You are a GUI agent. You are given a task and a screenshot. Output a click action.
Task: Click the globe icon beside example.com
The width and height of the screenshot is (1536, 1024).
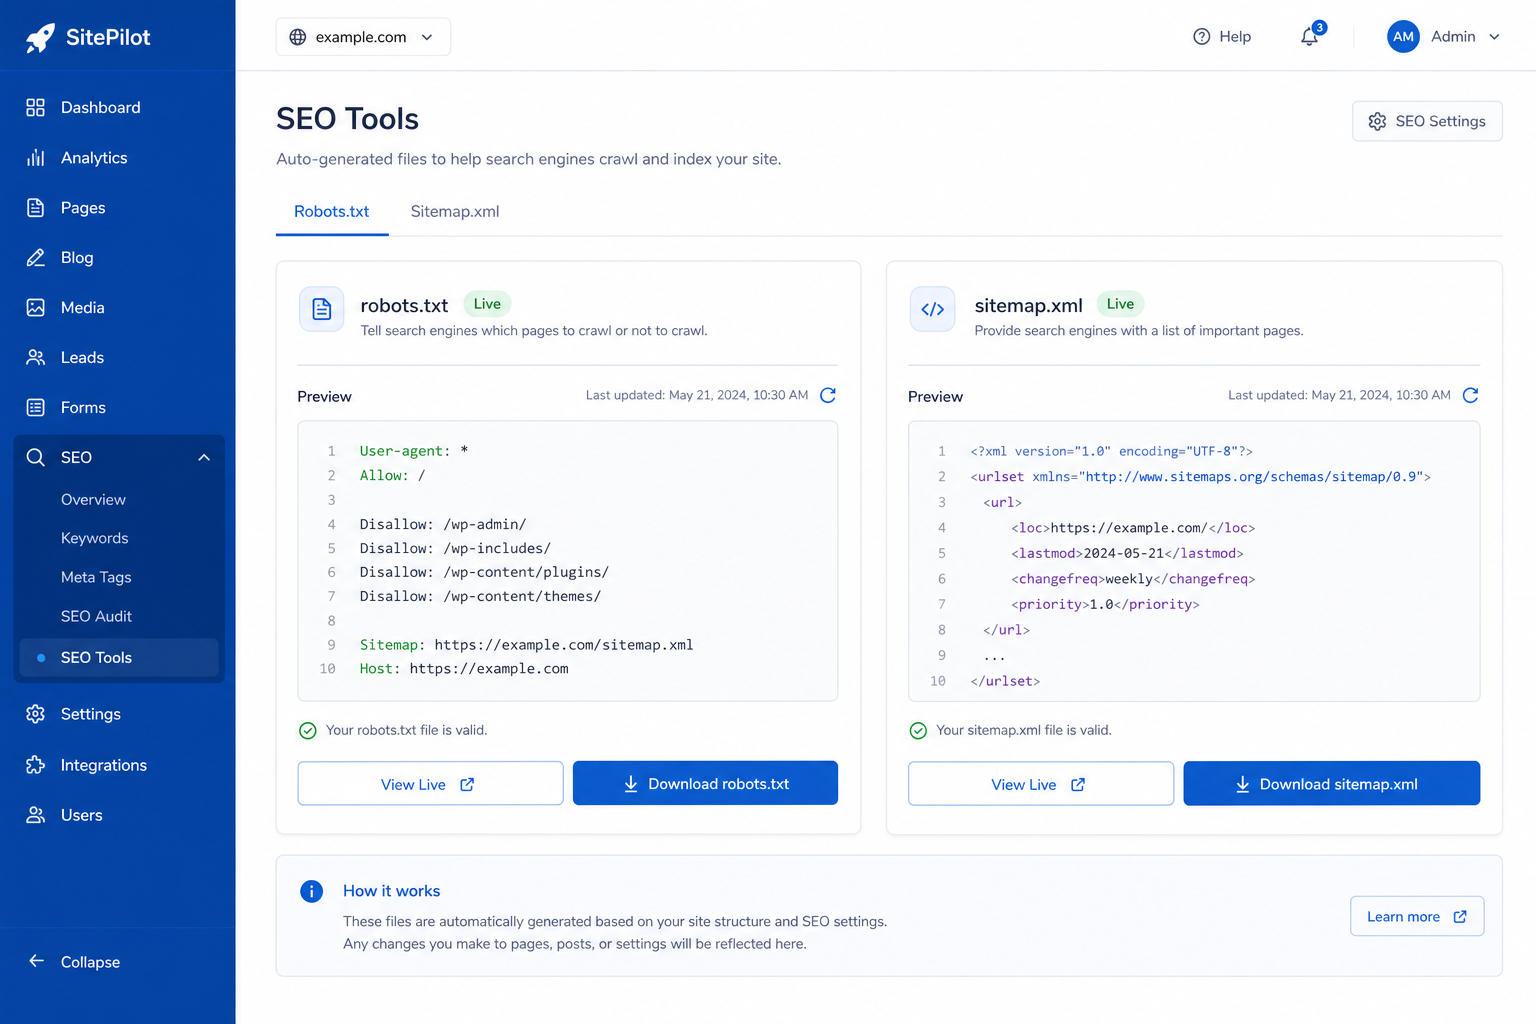(x=298, y=37)
